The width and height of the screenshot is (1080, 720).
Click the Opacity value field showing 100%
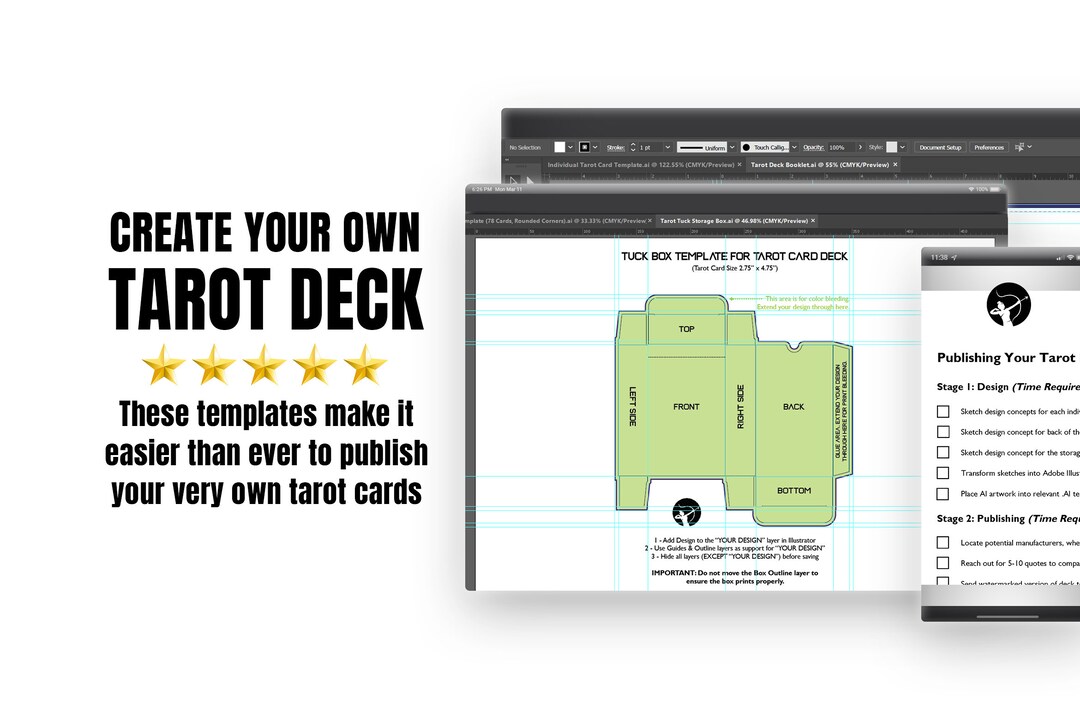coord(841,147)
